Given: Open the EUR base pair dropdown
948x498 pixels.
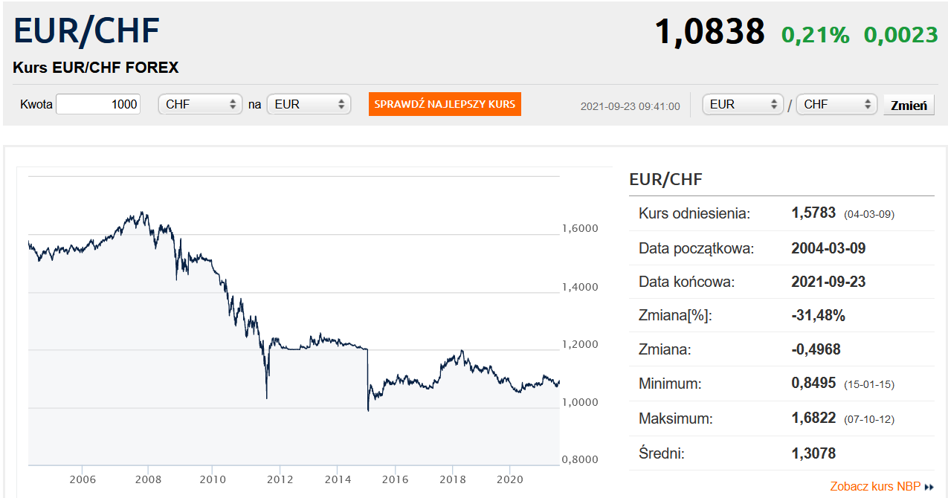Looking at the screenshot, I should point(742,104).
